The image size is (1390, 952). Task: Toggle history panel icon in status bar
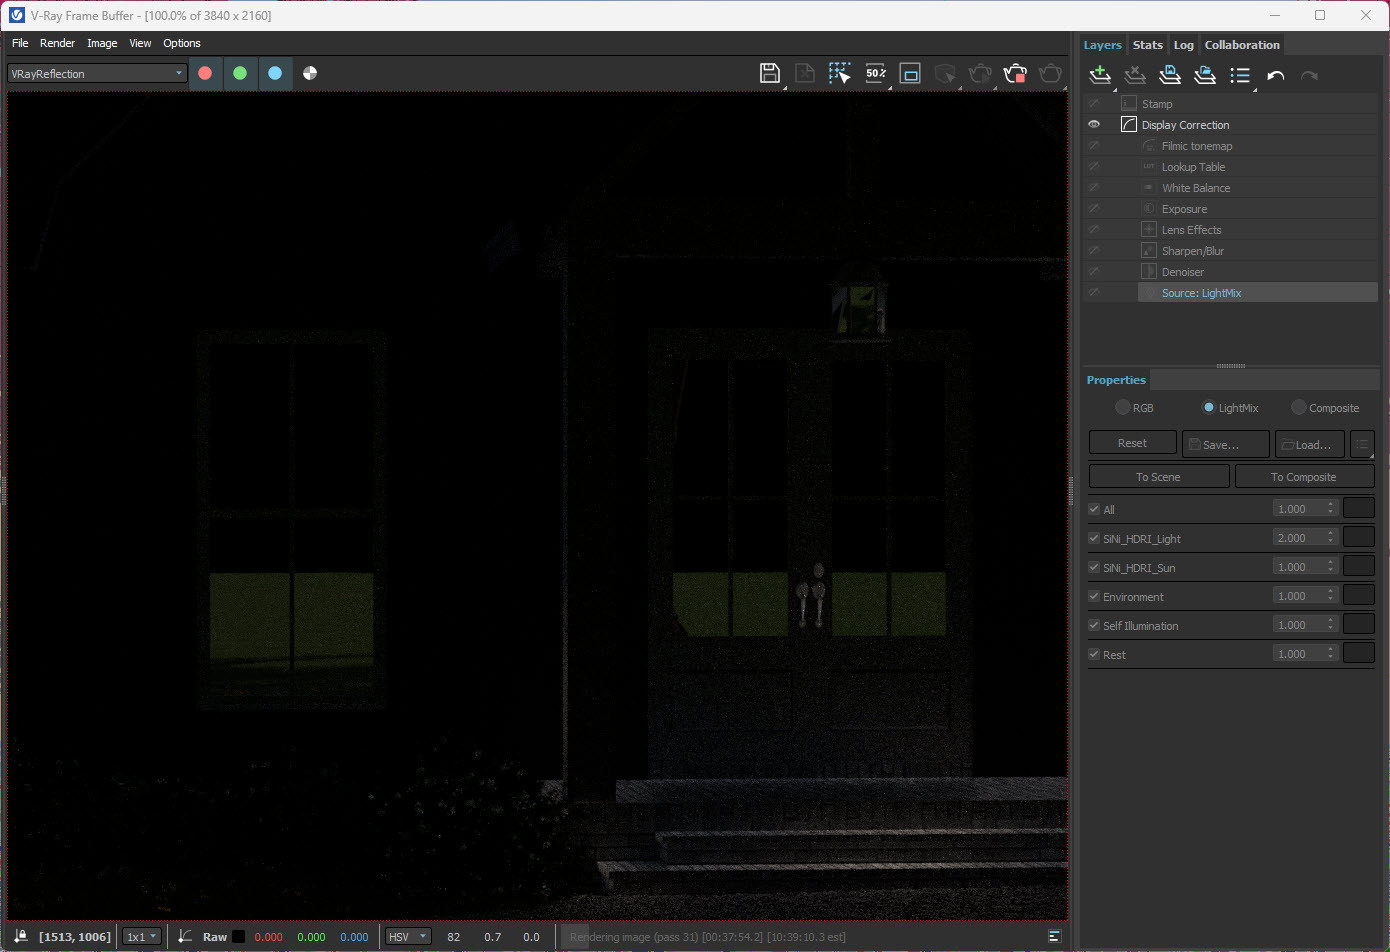point(1054,936)
